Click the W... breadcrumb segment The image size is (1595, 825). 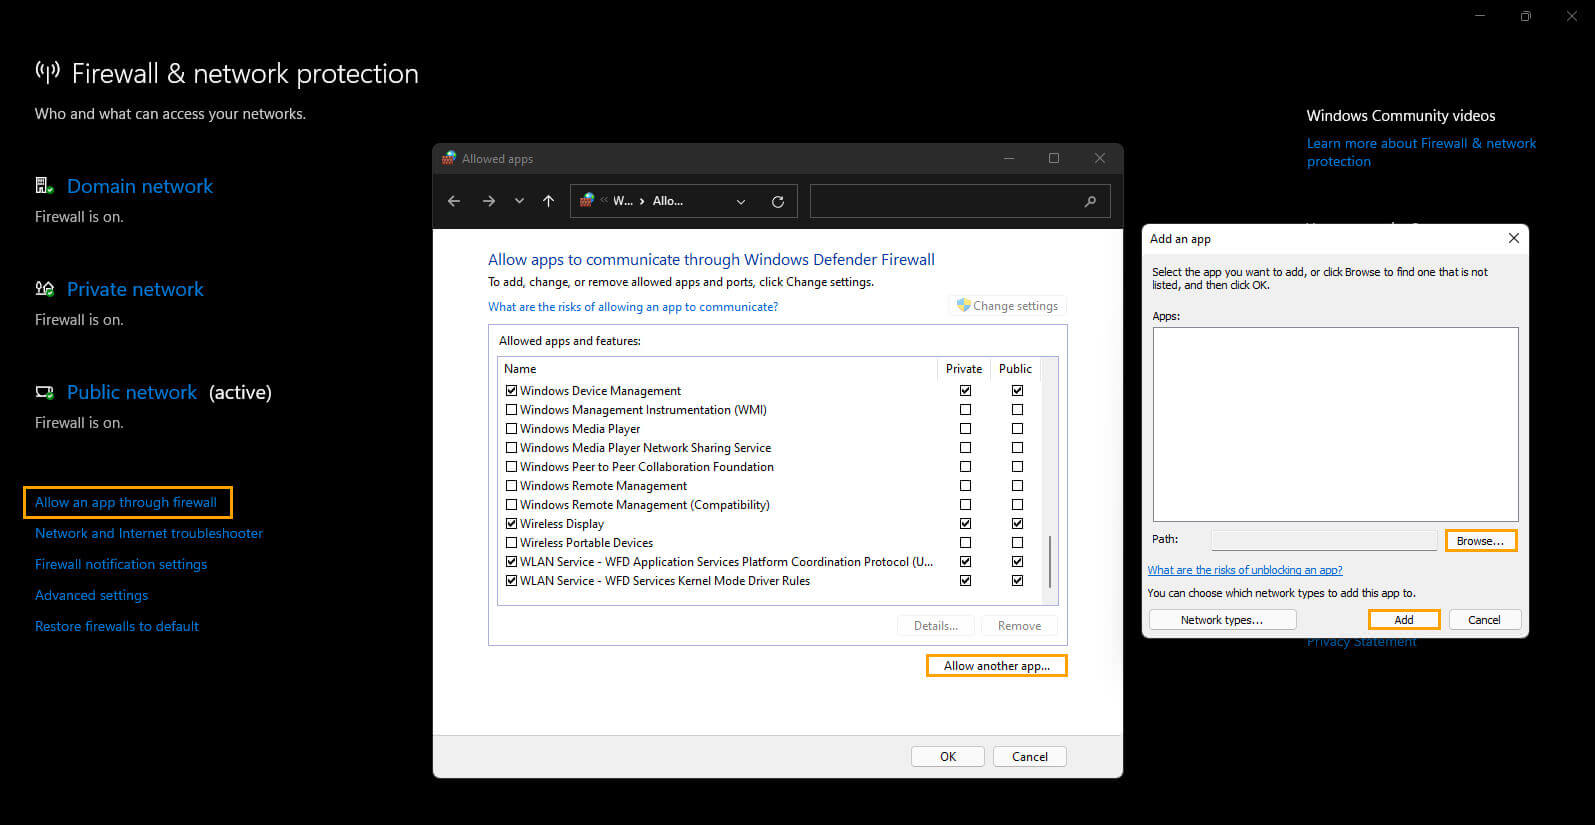[x=622, y=201]
